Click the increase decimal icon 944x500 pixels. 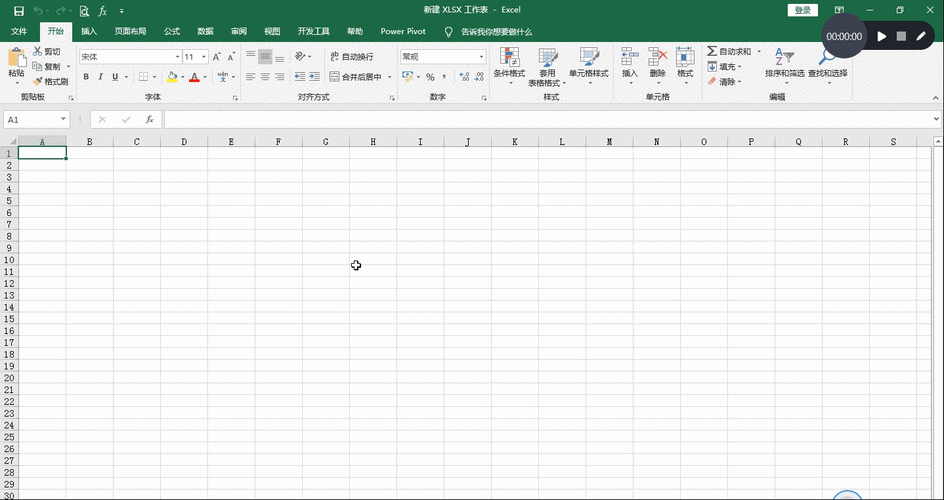pos(464,77)
